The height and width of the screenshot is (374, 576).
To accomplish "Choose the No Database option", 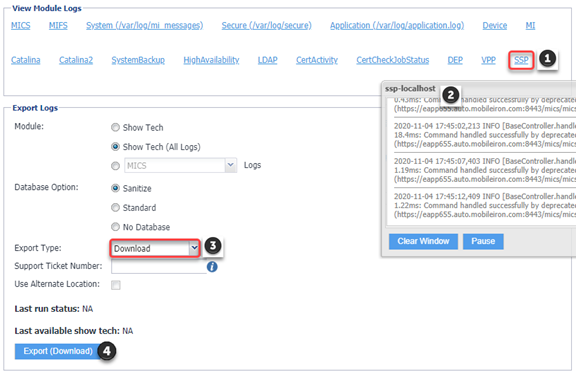I will coord(115,227).
